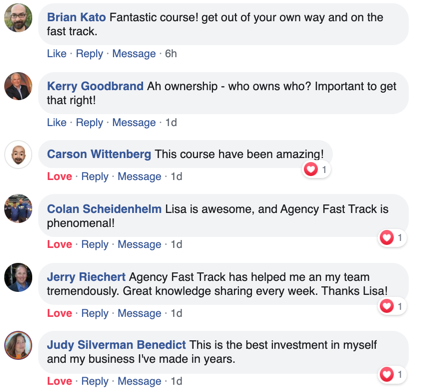Screen dimensions: 425x392
Task: Open Brian Kato's profile picture
Action: 18,18
